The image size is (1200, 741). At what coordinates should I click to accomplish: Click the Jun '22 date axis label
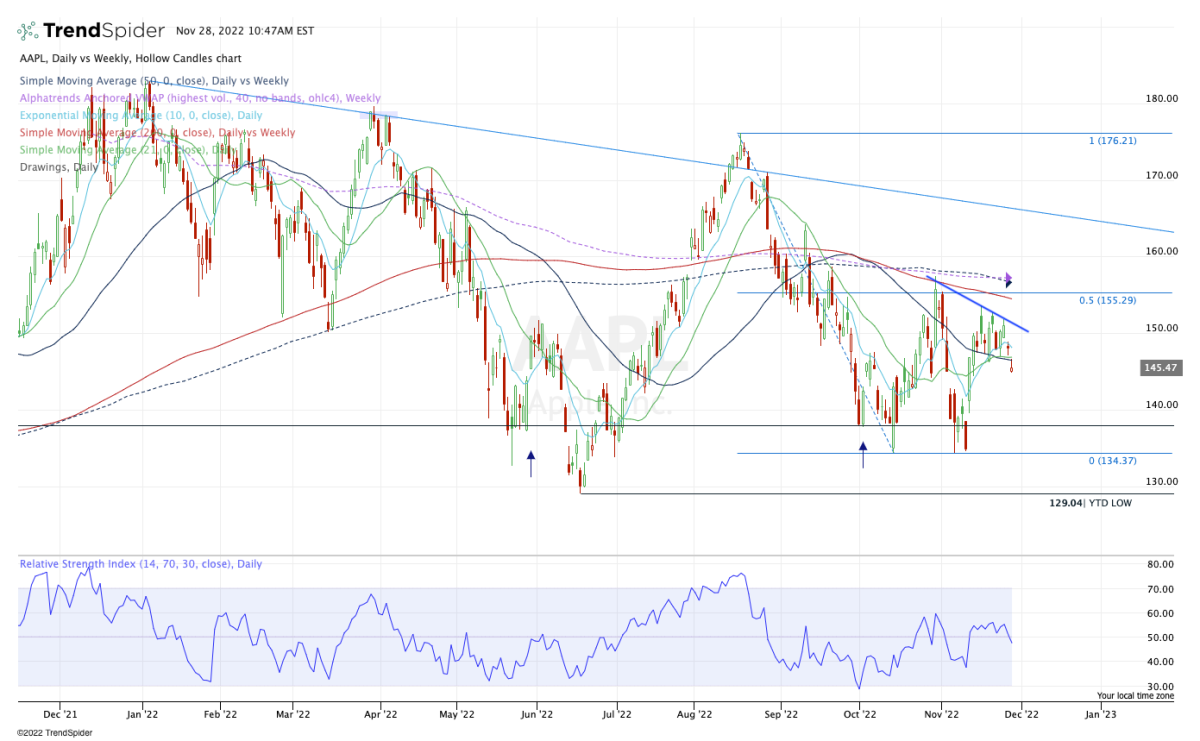coord(537,715)
